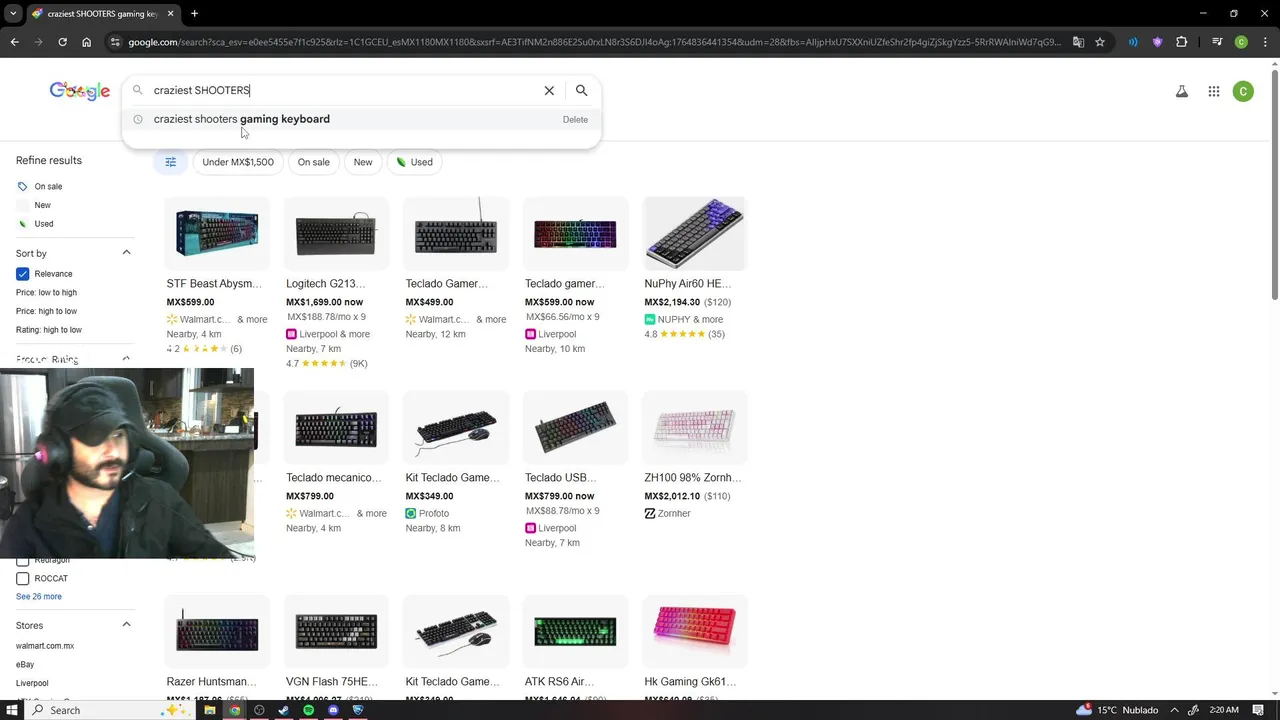This screenshot has height=720, width=1280.
Task: Select the Under MX$1,500 filter chip
Action: click(238, 162)
